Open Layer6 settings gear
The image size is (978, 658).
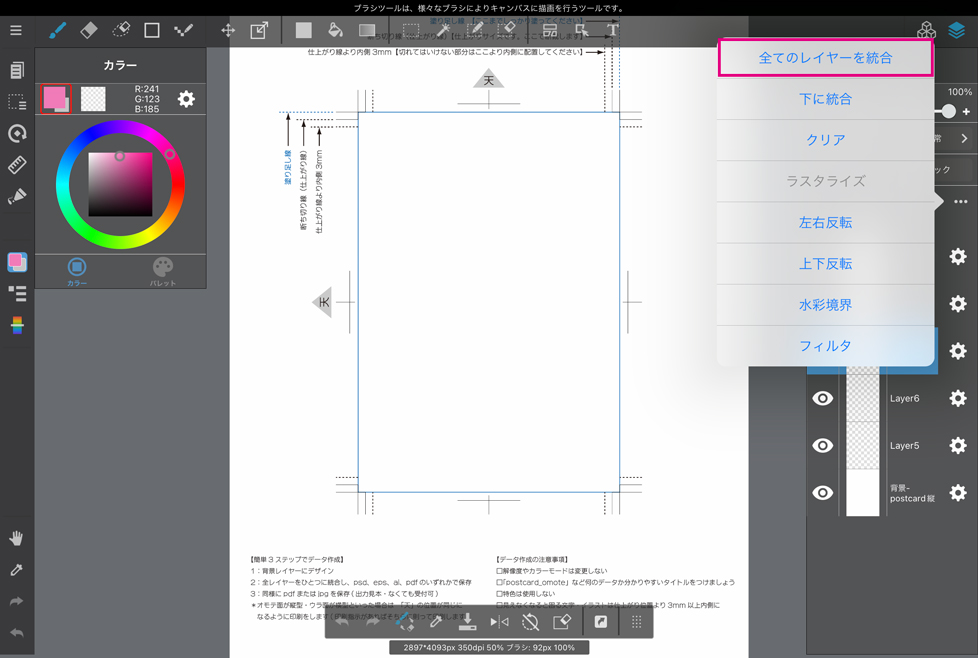pyautogui.click(x=957, y=398)
